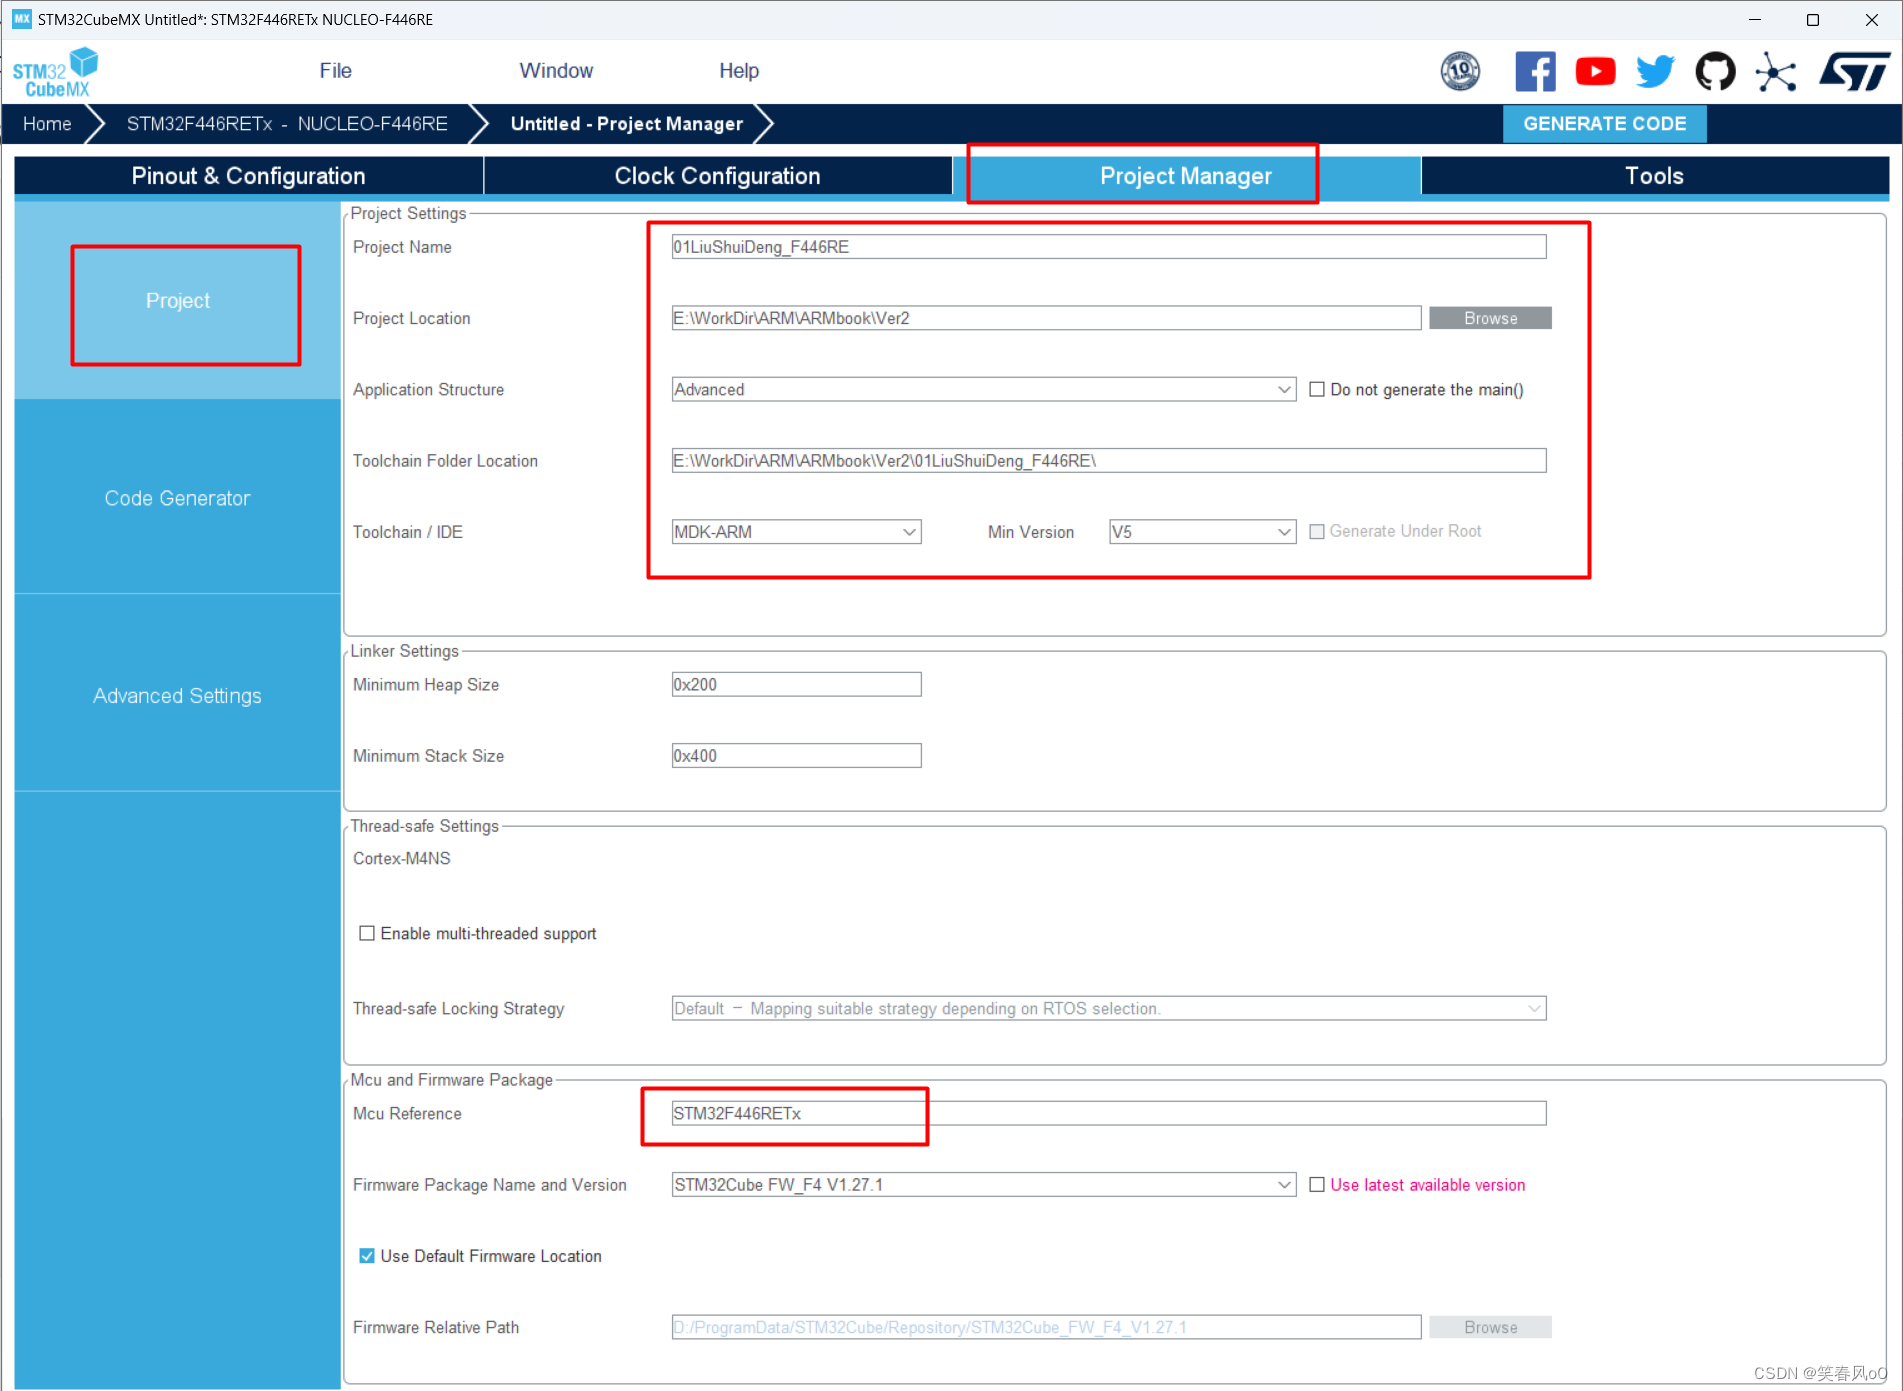Click the Project Location input field
Viewport: 1903px width, 1391px height.
(x=1046, y=318)
